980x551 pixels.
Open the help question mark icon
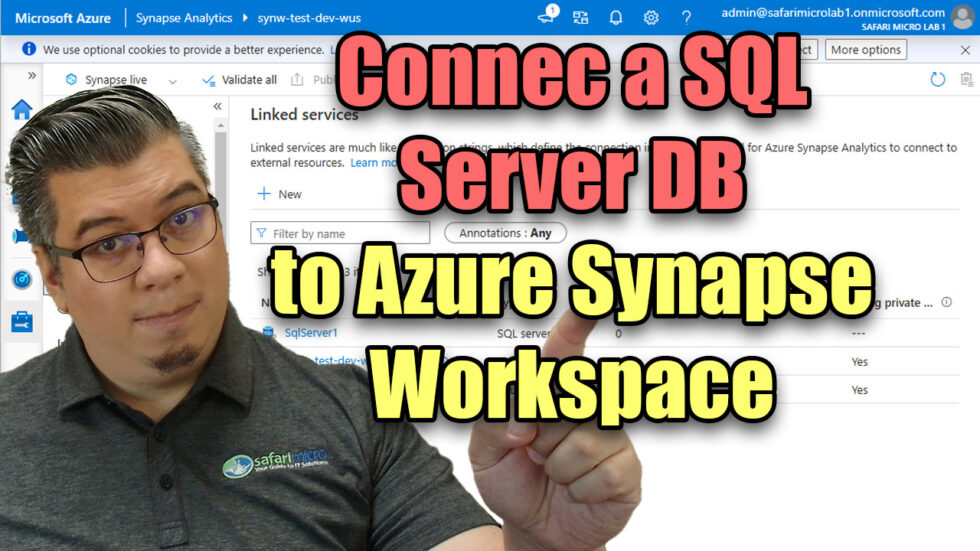(x=686, y=17)
